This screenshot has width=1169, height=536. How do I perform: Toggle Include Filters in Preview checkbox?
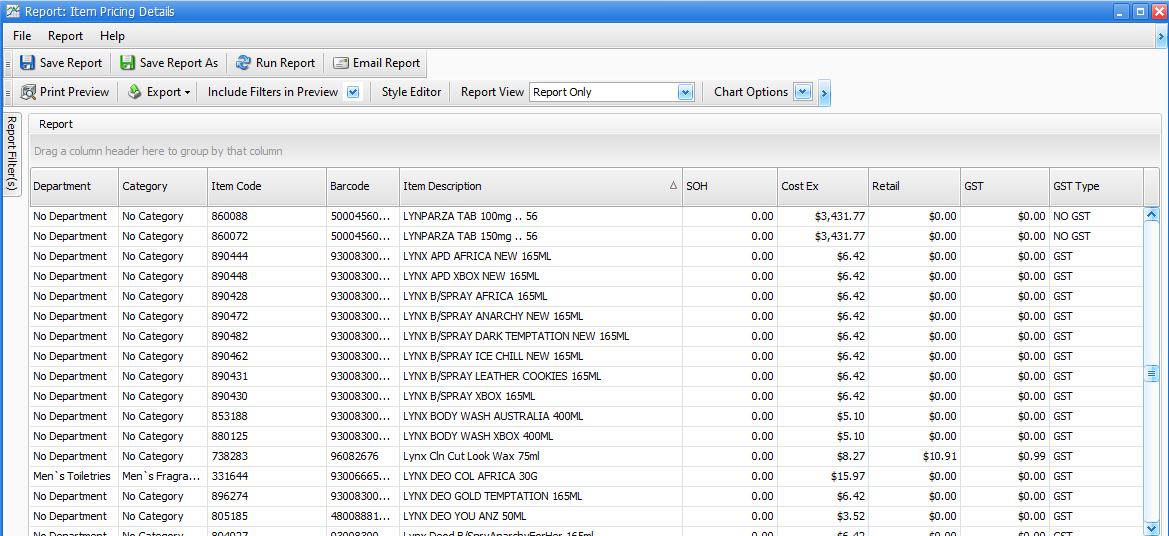point(353,92)
